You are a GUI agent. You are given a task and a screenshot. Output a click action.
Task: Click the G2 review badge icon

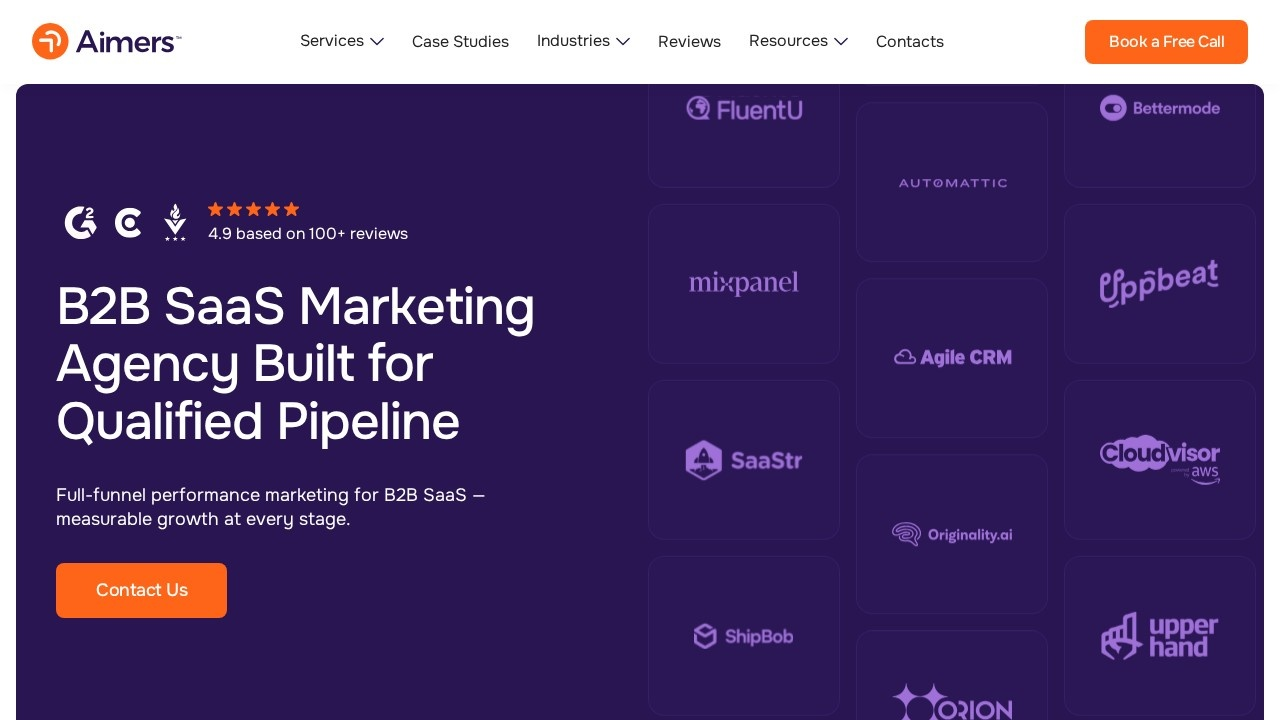tap(81, 222)
